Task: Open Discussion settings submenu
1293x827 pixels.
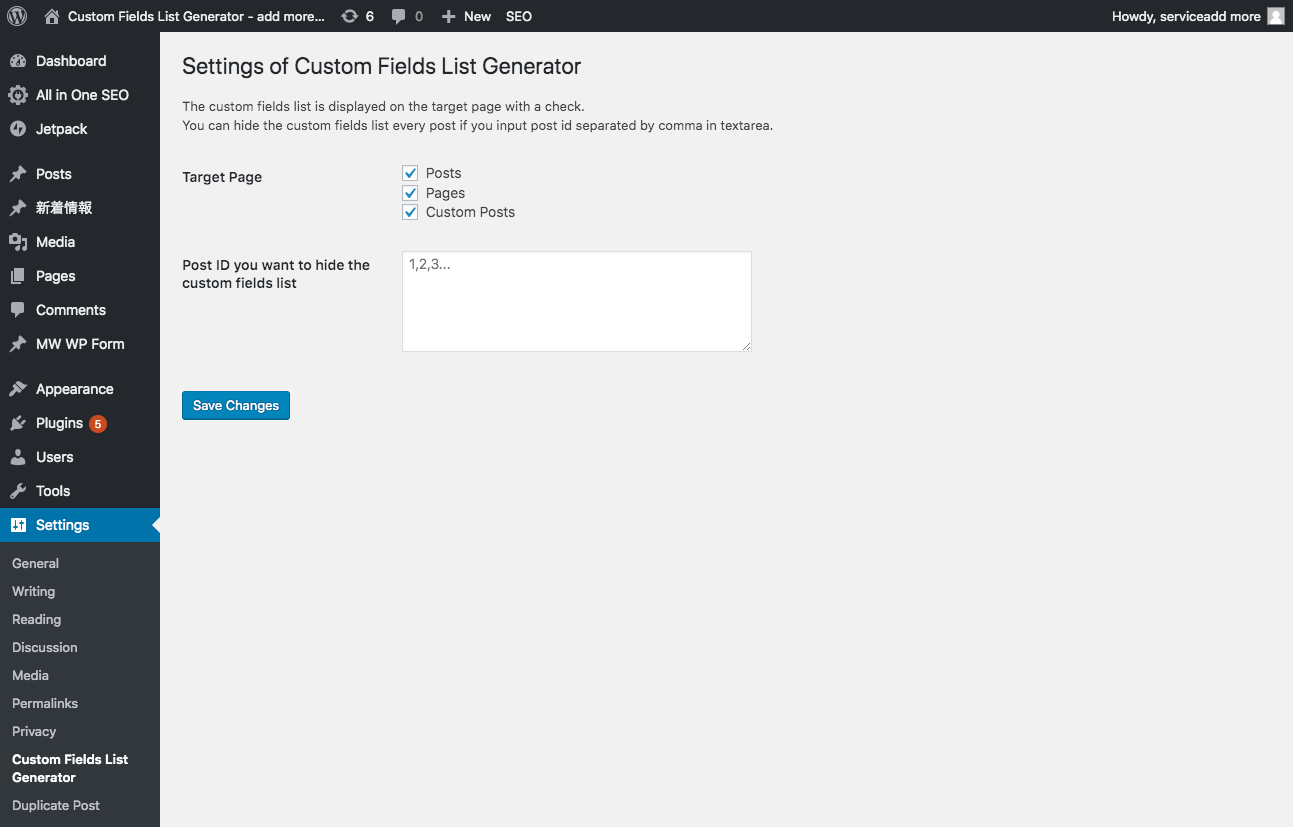Action: click(x=45, y=647)
